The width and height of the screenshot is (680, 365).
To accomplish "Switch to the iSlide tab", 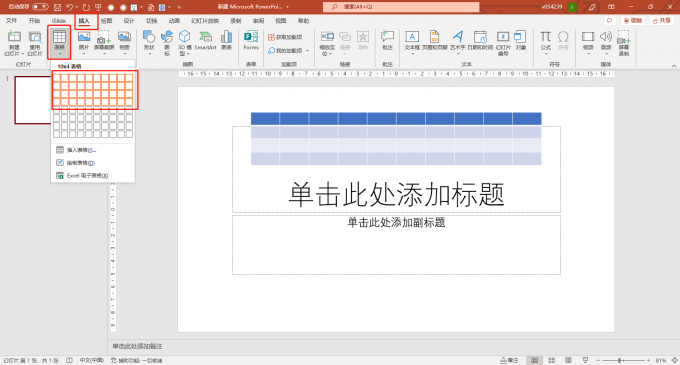I will tap(59, 21).
